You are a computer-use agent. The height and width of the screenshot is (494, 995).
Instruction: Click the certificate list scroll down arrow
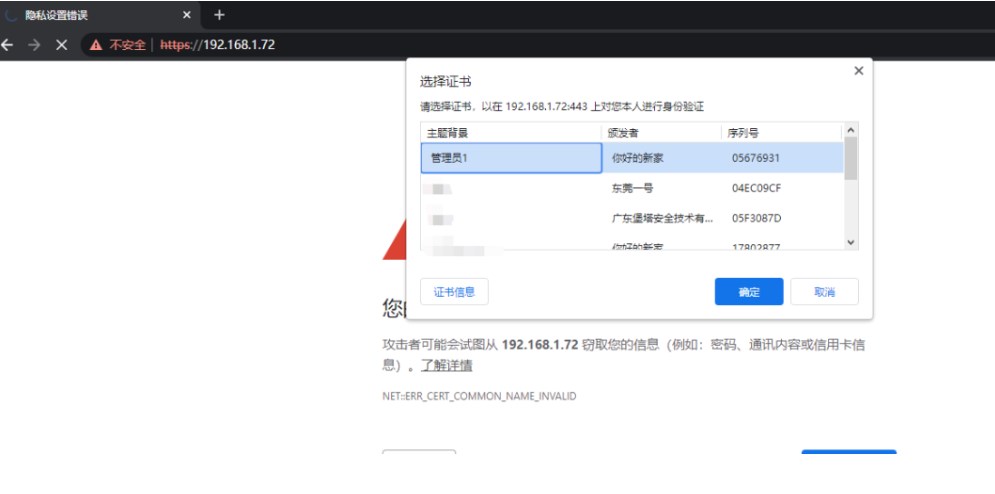(851, 242)
